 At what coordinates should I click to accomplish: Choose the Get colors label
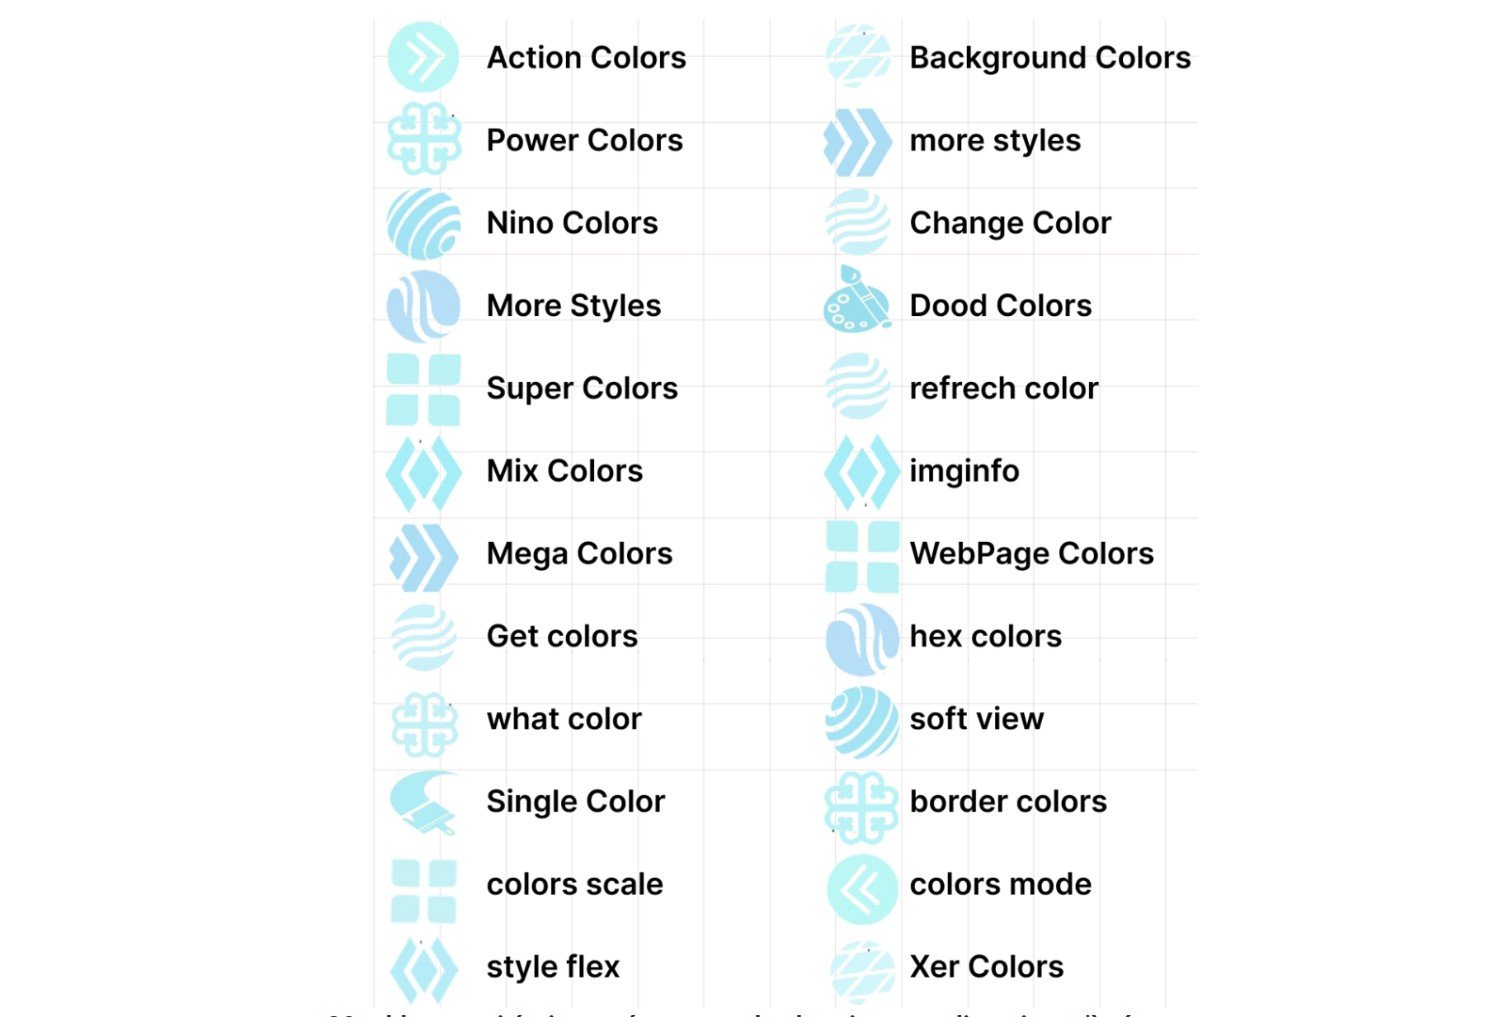562,636
